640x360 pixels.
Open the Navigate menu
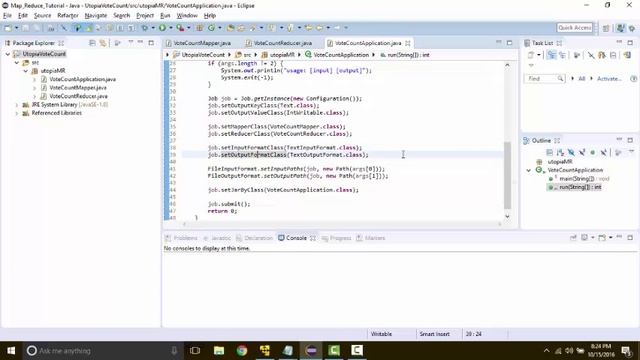pos(96,16)
